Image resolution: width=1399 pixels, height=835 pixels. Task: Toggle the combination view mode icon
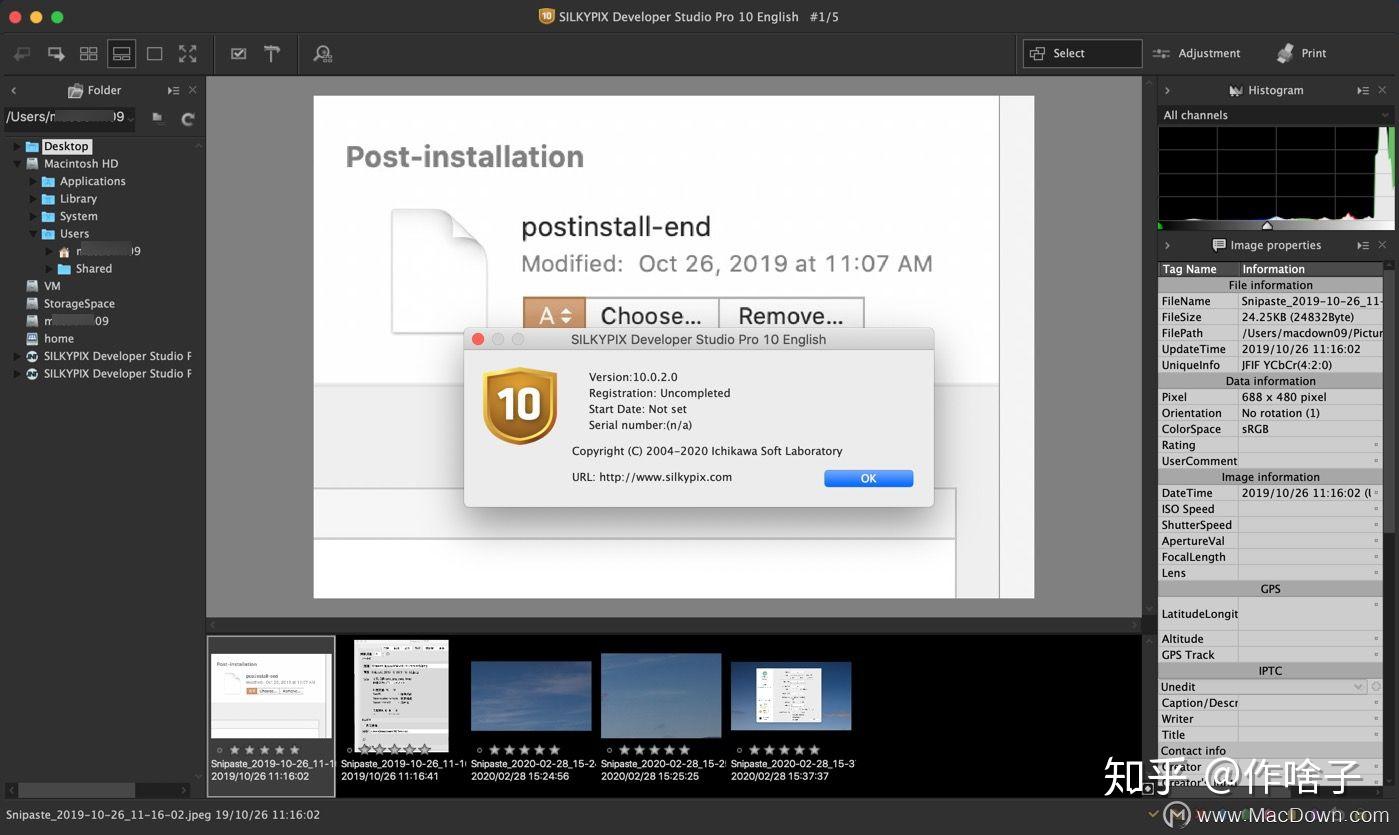(121, 53)
